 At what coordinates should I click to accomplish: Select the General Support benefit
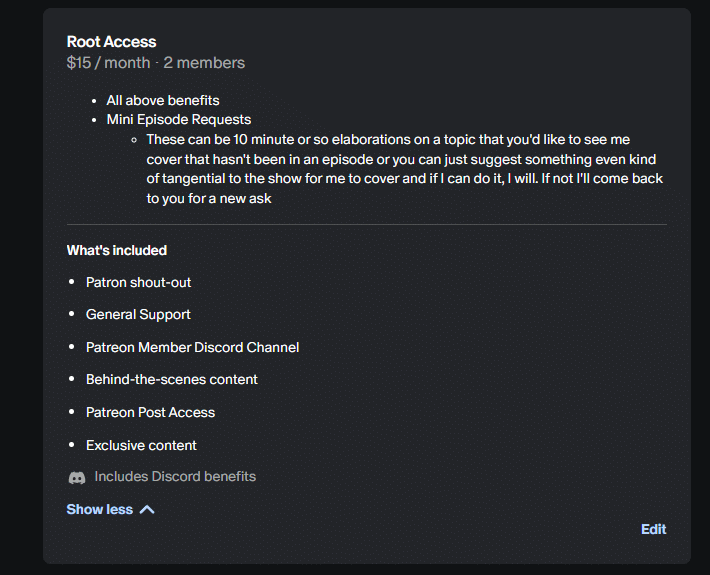pos(138,314)
